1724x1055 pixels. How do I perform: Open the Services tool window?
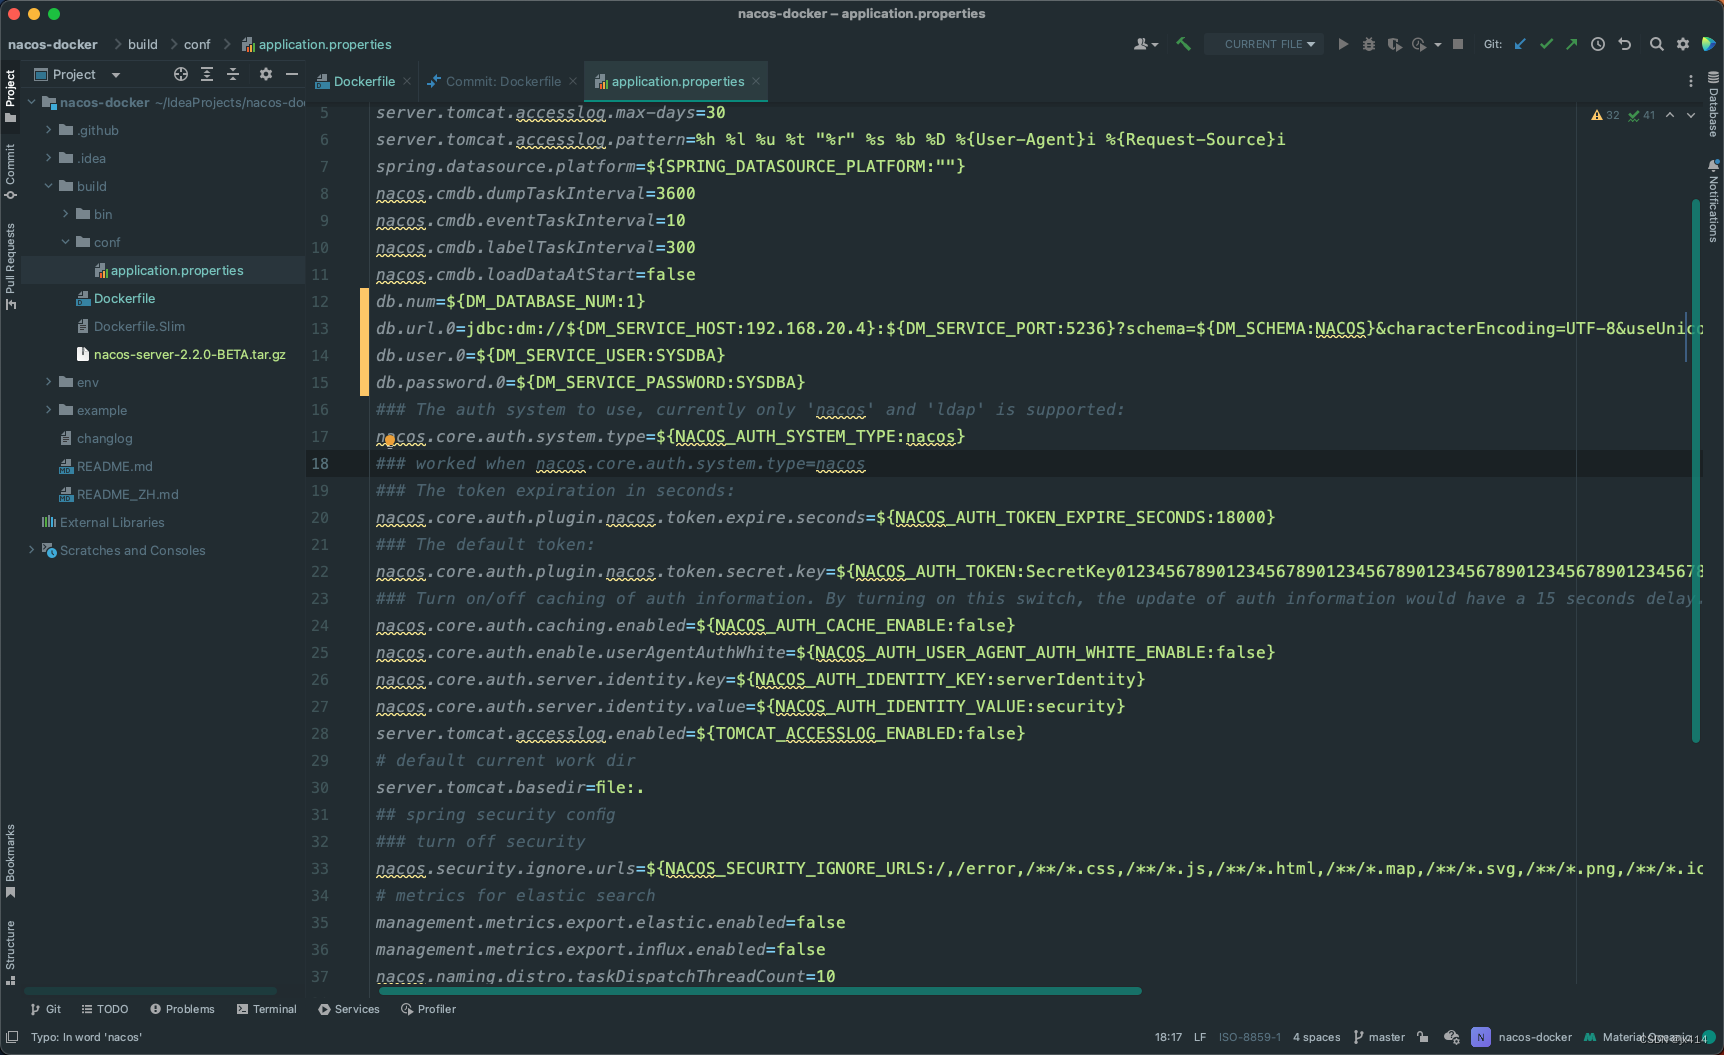tap(349, 1009)
